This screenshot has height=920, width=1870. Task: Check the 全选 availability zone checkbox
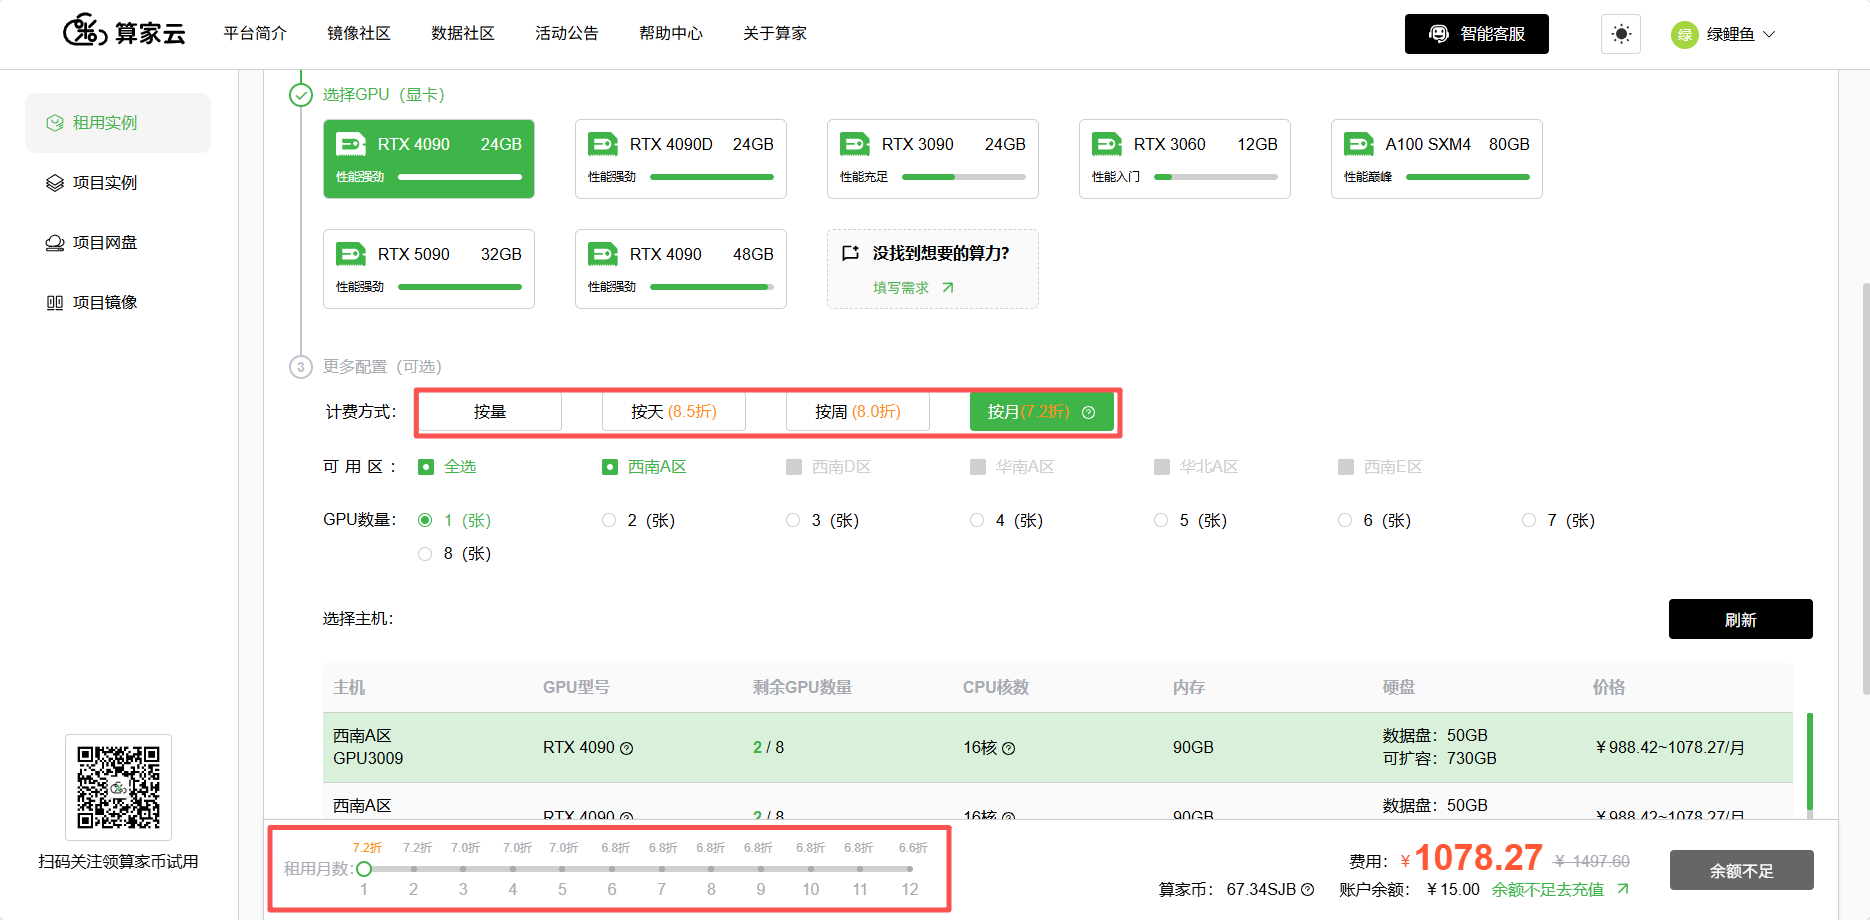pyautogui.click(x=426, y=467)
